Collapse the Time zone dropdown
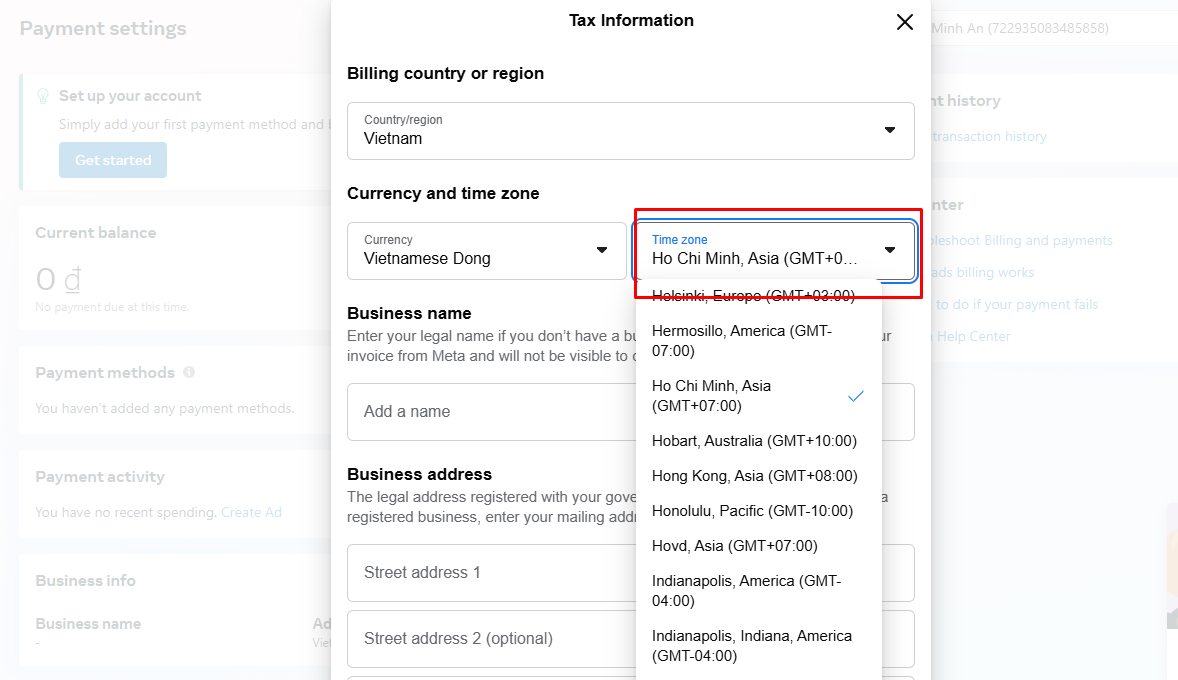Screen dimensions: 1178x680 pos(775,251)
